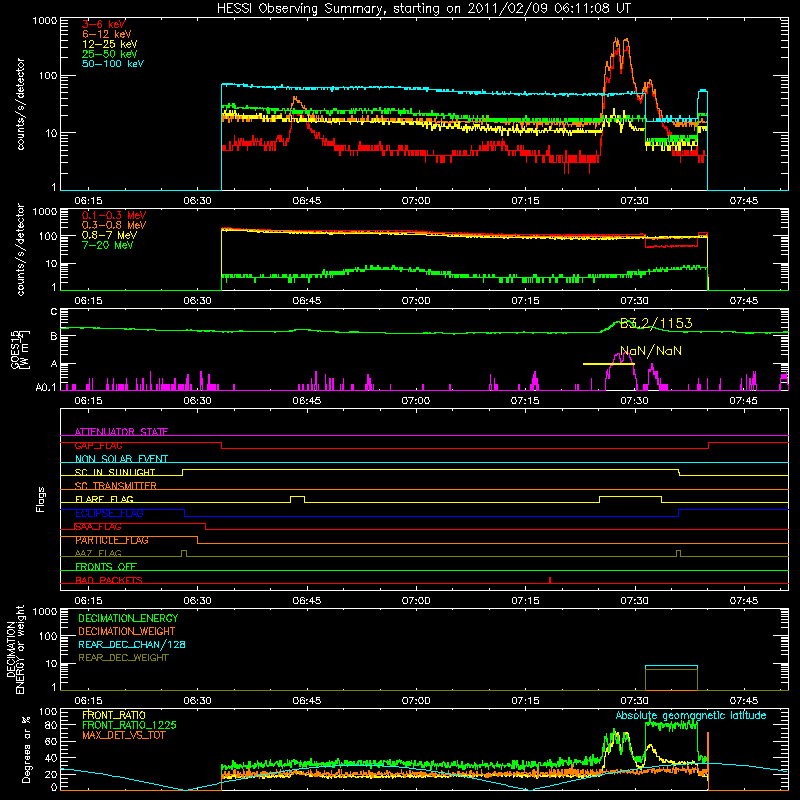Select the 50-100 keV legend label
This screenshot has width=800, height=800.
tap(113, 64)
